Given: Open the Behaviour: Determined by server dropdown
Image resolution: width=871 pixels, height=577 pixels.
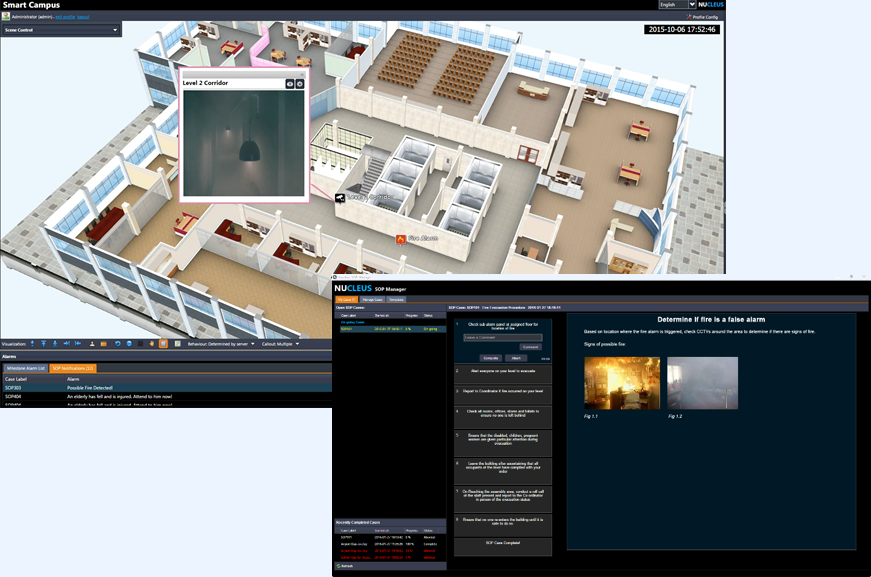Looking at the screenshot, I should point(221,344).
